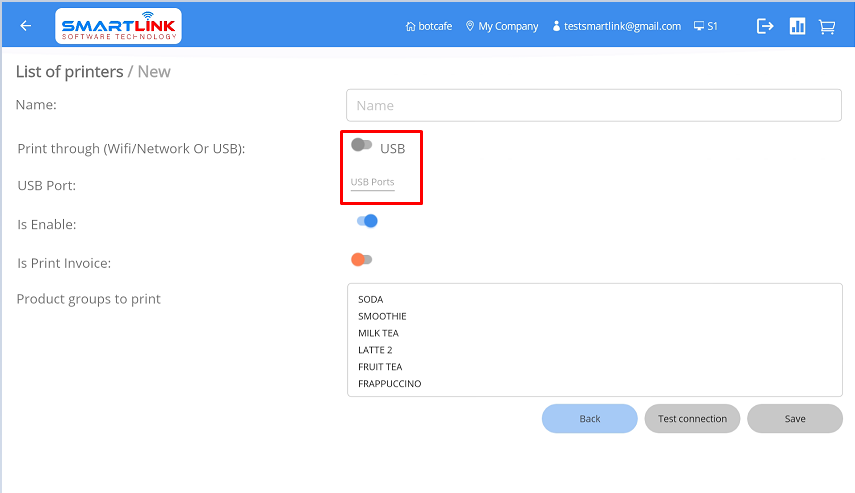Disable the Is Enable switch
Image resolution: width=855 pixels, height=493 pixels.
coord(367,221)
